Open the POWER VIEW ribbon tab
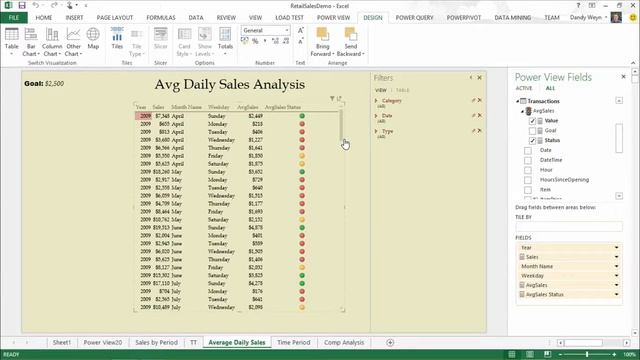Screen dimensions: 640x360 tap(333, 18)
